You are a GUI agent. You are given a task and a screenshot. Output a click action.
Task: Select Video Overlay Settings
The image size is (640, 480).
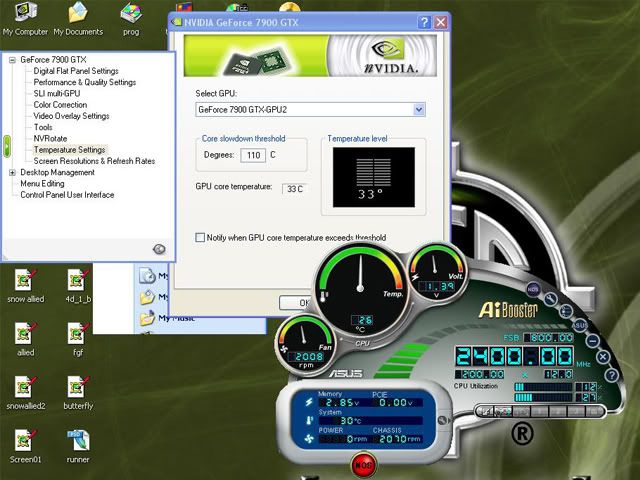tap(71, 116)
